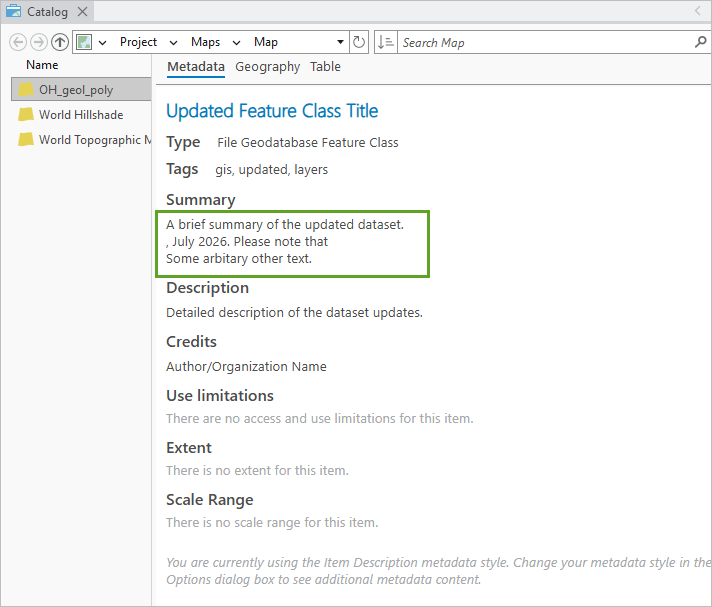The height and width of the screenshot is (607, 712).
Task: Select World Topographic Map item
Action: point(82,139)
